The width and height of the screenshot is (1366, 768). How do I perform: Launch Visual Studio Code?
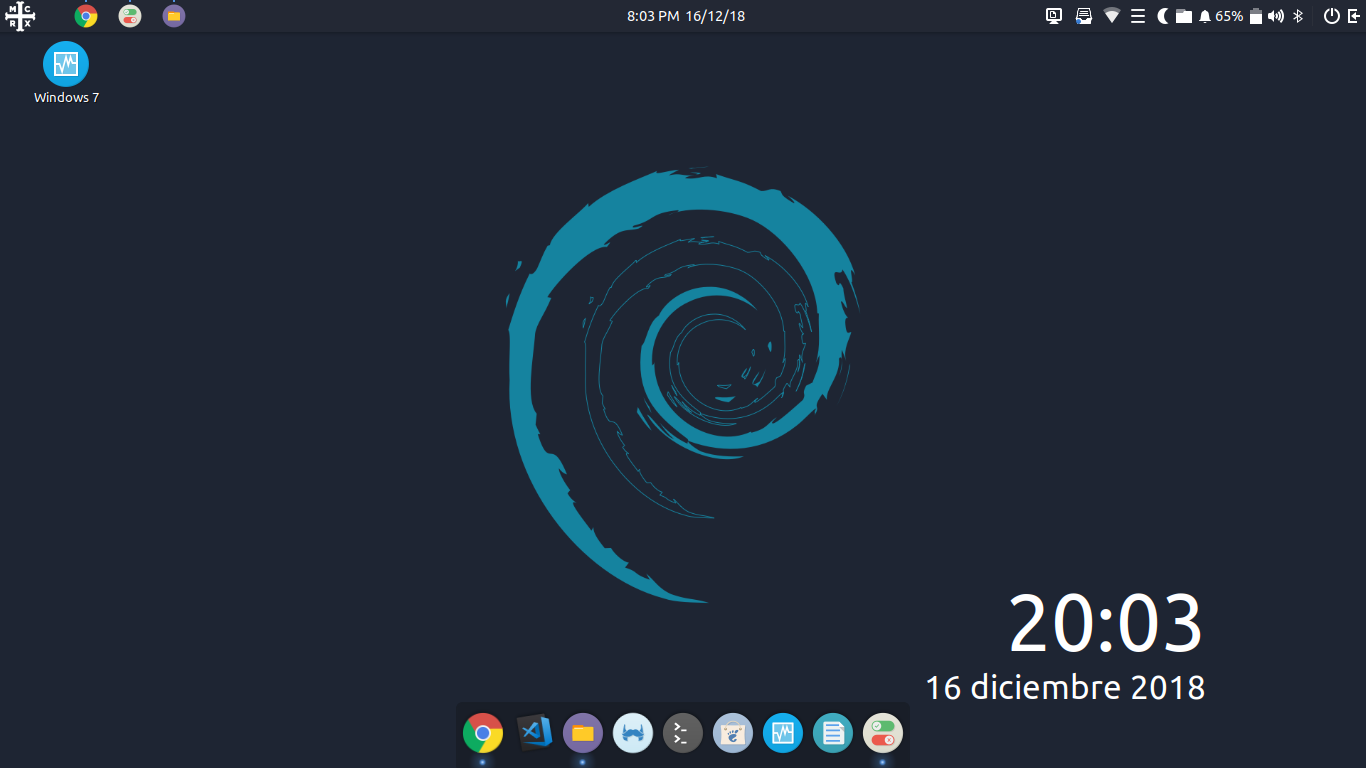[533, 733]
